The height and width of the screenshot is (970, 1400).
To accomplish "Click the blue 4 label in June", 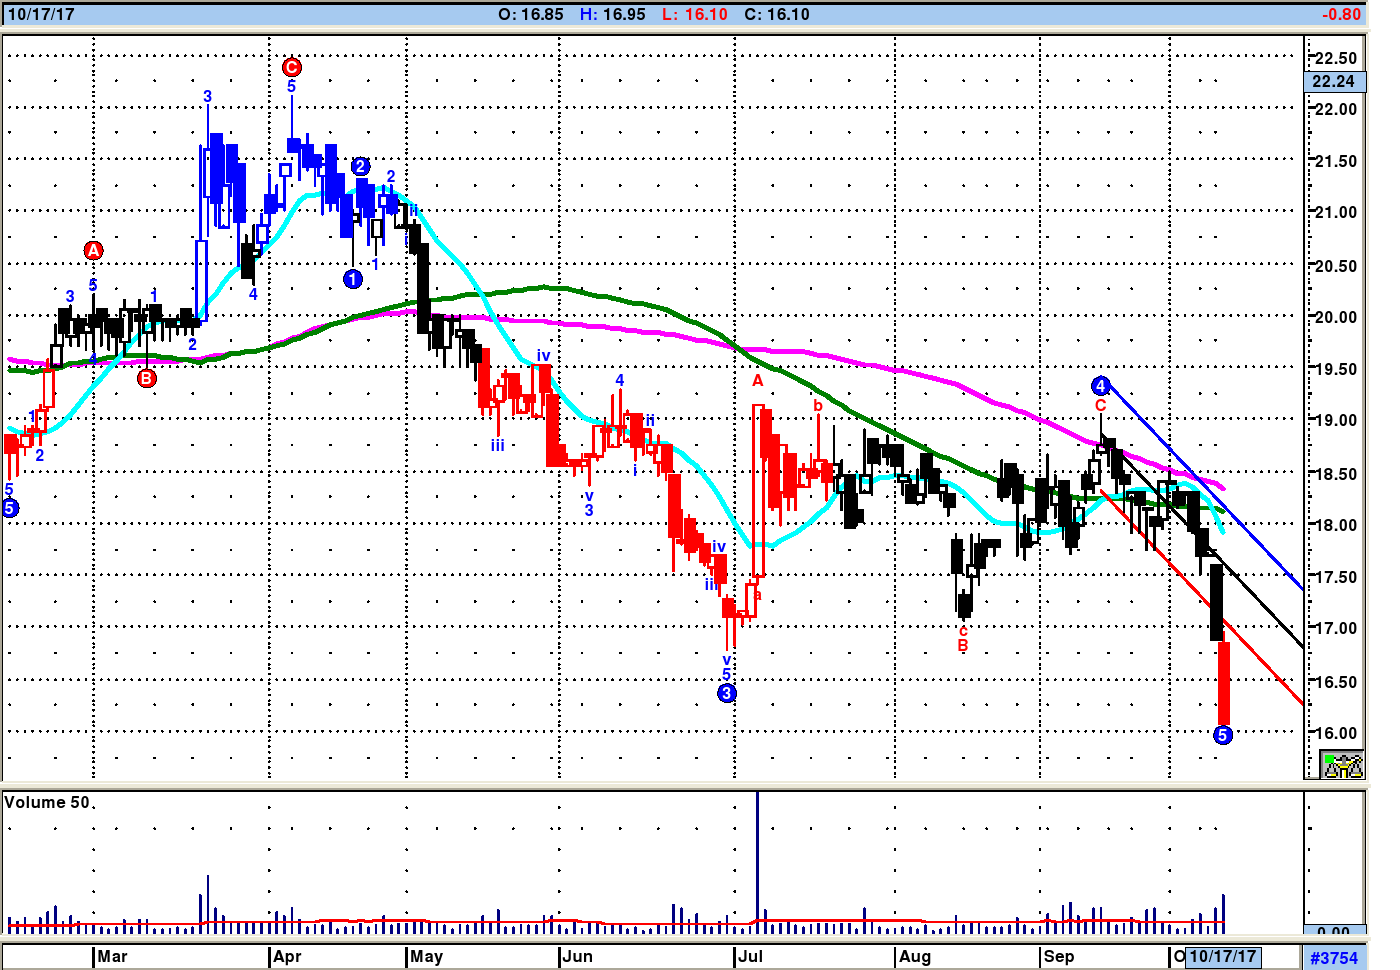I will coord(620,380).
